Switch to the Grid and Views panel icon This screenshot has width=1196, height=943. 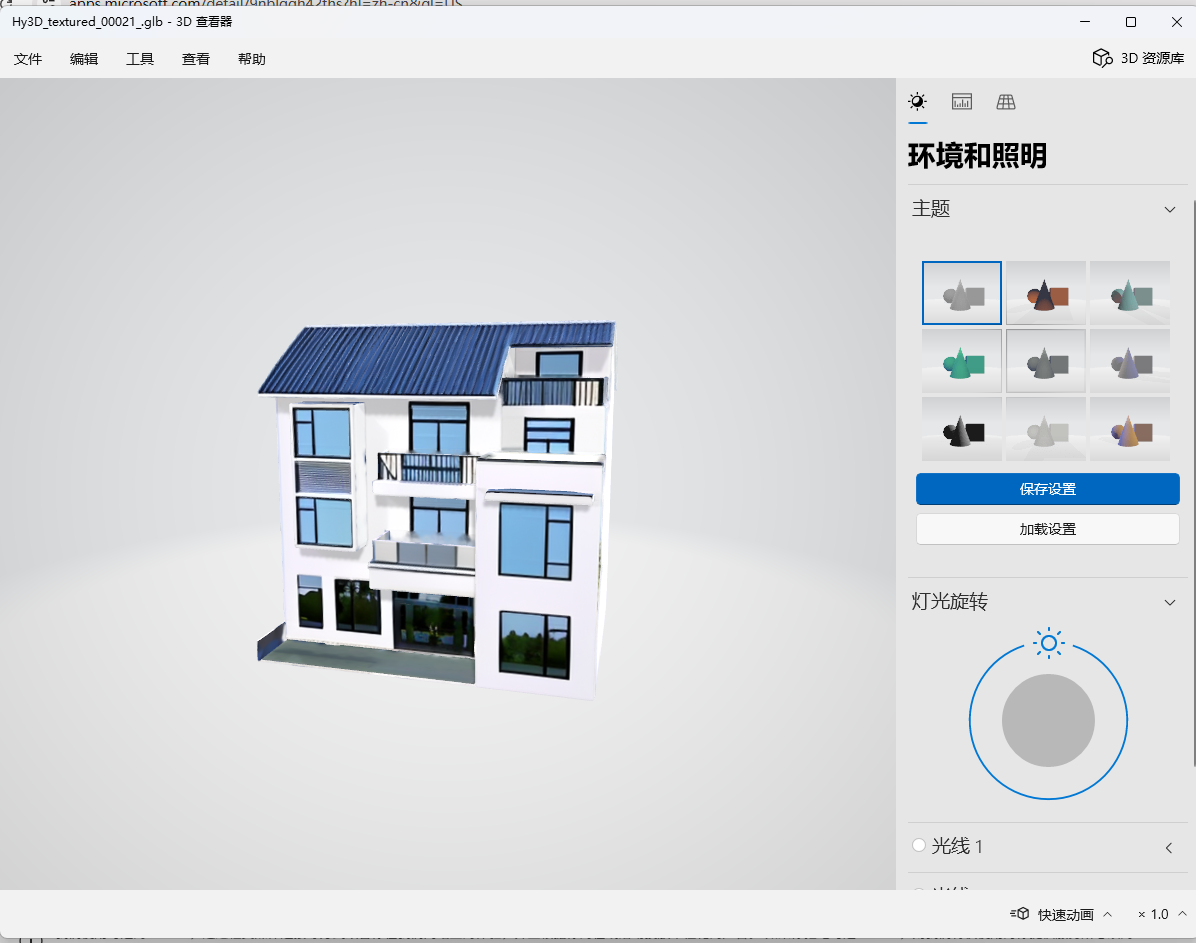(x=1006, y=101)
